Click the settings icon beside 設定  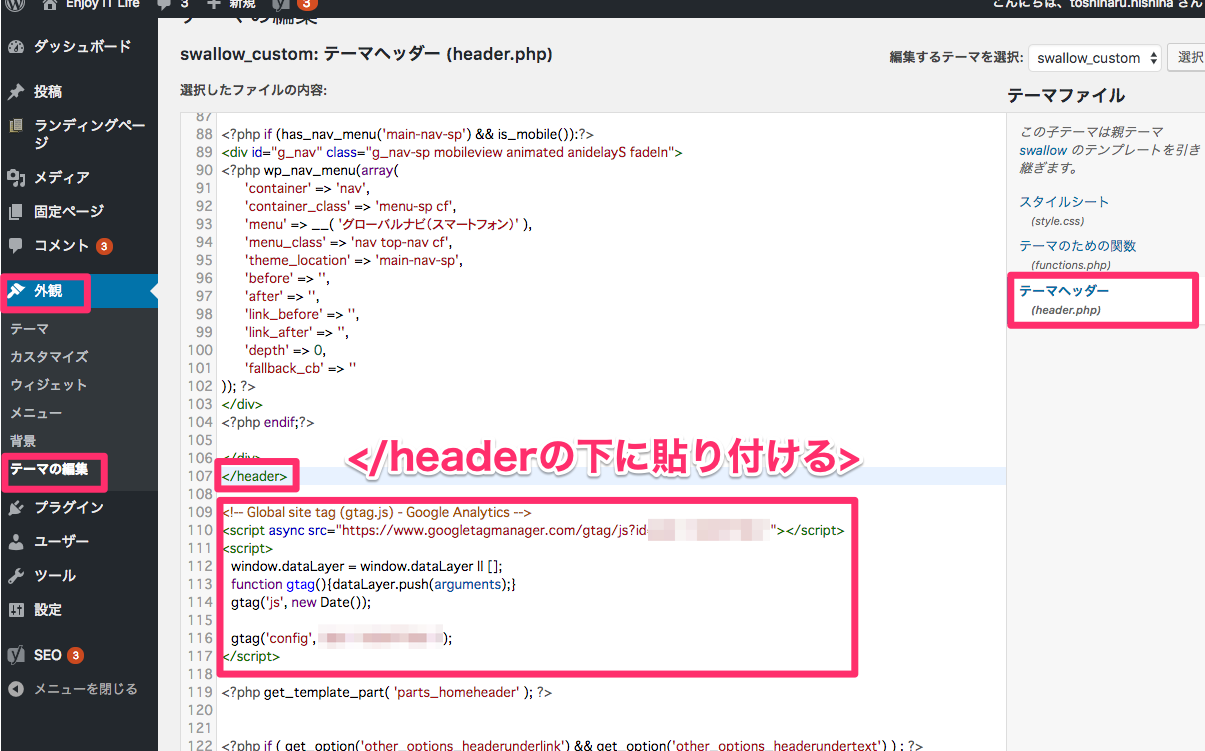16,610
